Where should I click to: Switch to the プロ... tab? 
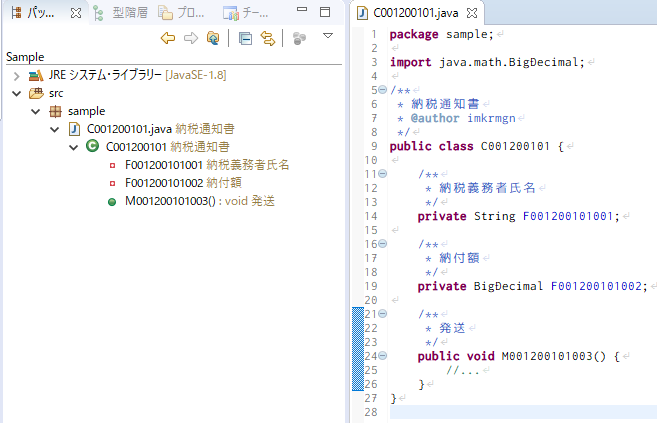[x=181, y=13]
